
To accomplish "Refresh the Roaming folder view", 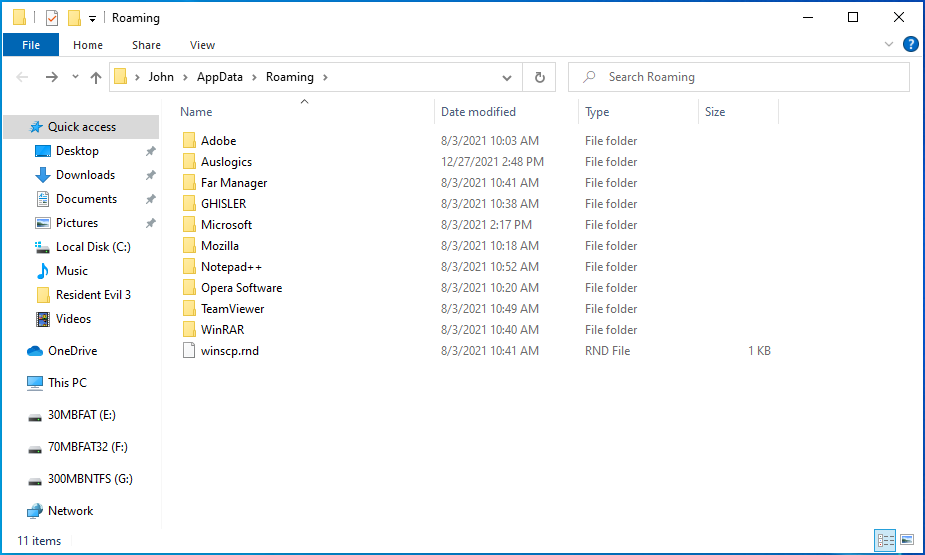I will [x=540, y=77].
